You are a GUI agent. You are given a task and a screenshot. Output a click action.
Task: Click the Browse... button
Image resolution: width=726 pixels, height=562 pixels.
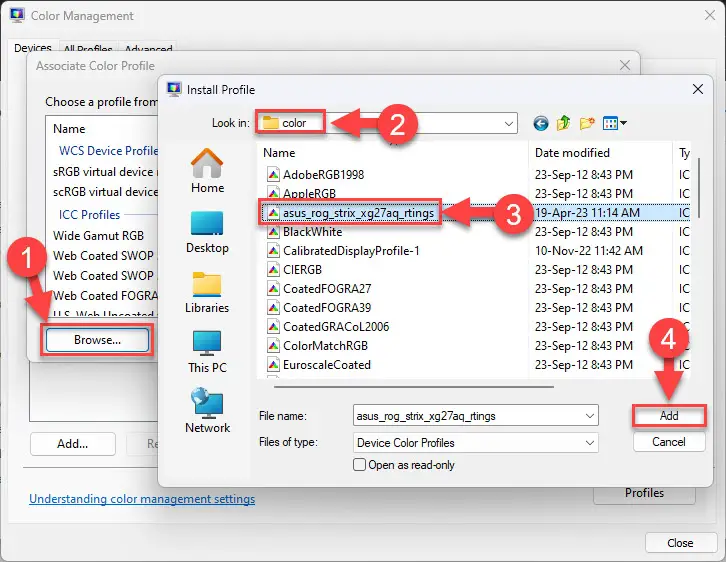click(97, 340)
